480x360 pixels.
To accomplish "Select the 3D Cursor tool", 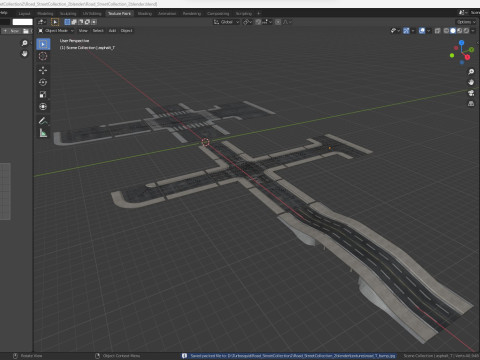I will pos(43,56).
